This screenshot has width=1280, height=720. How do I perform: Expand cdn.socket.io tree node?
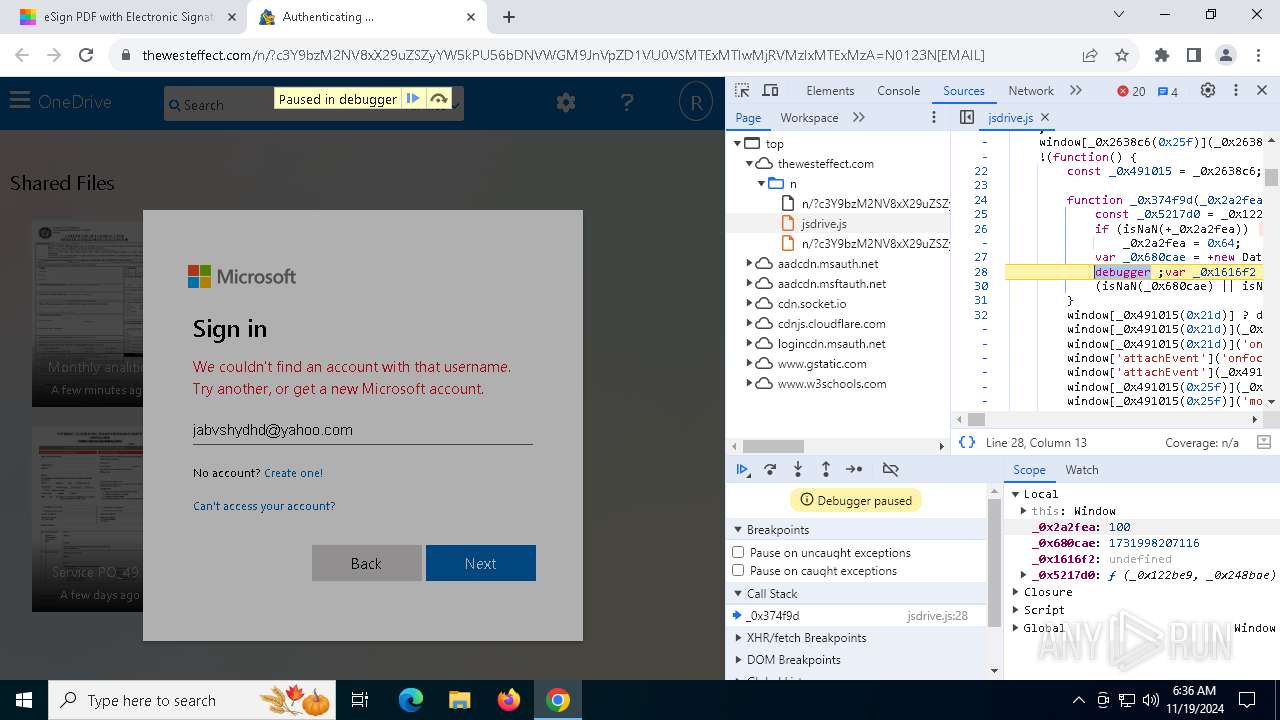[749, 303]
